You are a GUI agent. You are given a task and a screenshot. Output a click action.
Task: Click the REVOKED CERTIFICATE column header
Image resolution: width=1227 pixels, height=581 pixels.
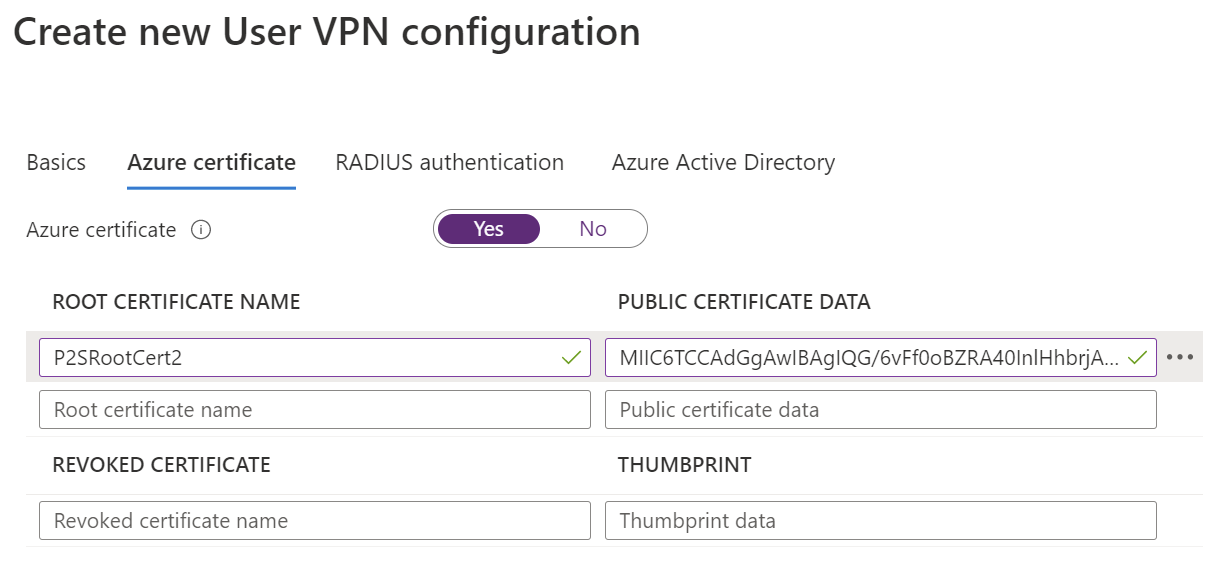point(161,465)
